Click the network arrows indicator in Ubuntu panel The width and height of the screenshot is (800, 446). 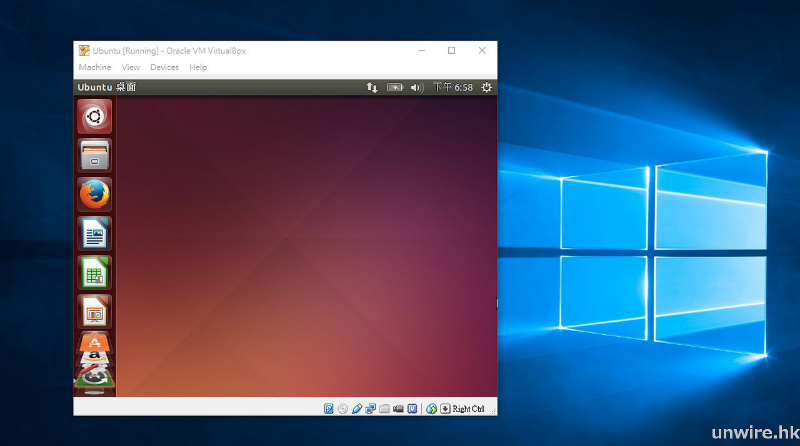pos(372,88)
